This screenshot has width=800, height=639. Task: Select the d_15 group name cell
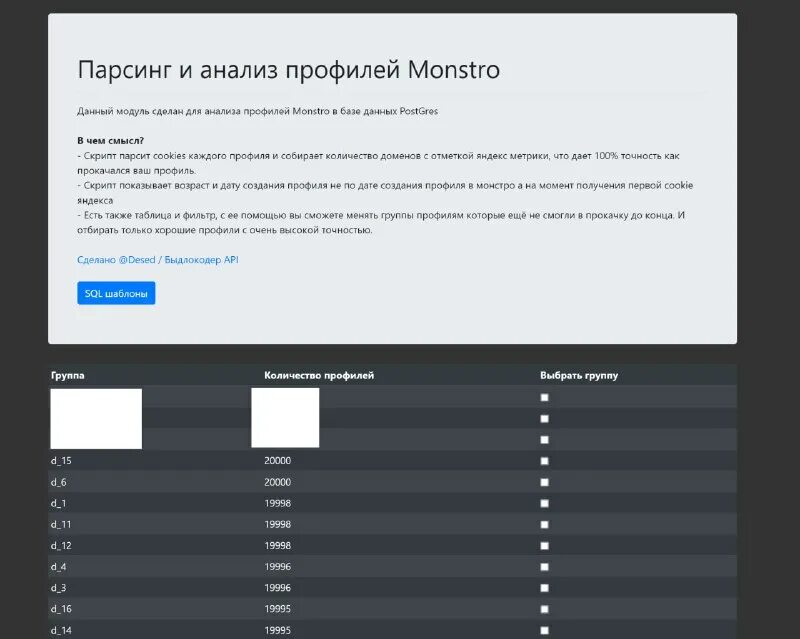pos(61,461)
